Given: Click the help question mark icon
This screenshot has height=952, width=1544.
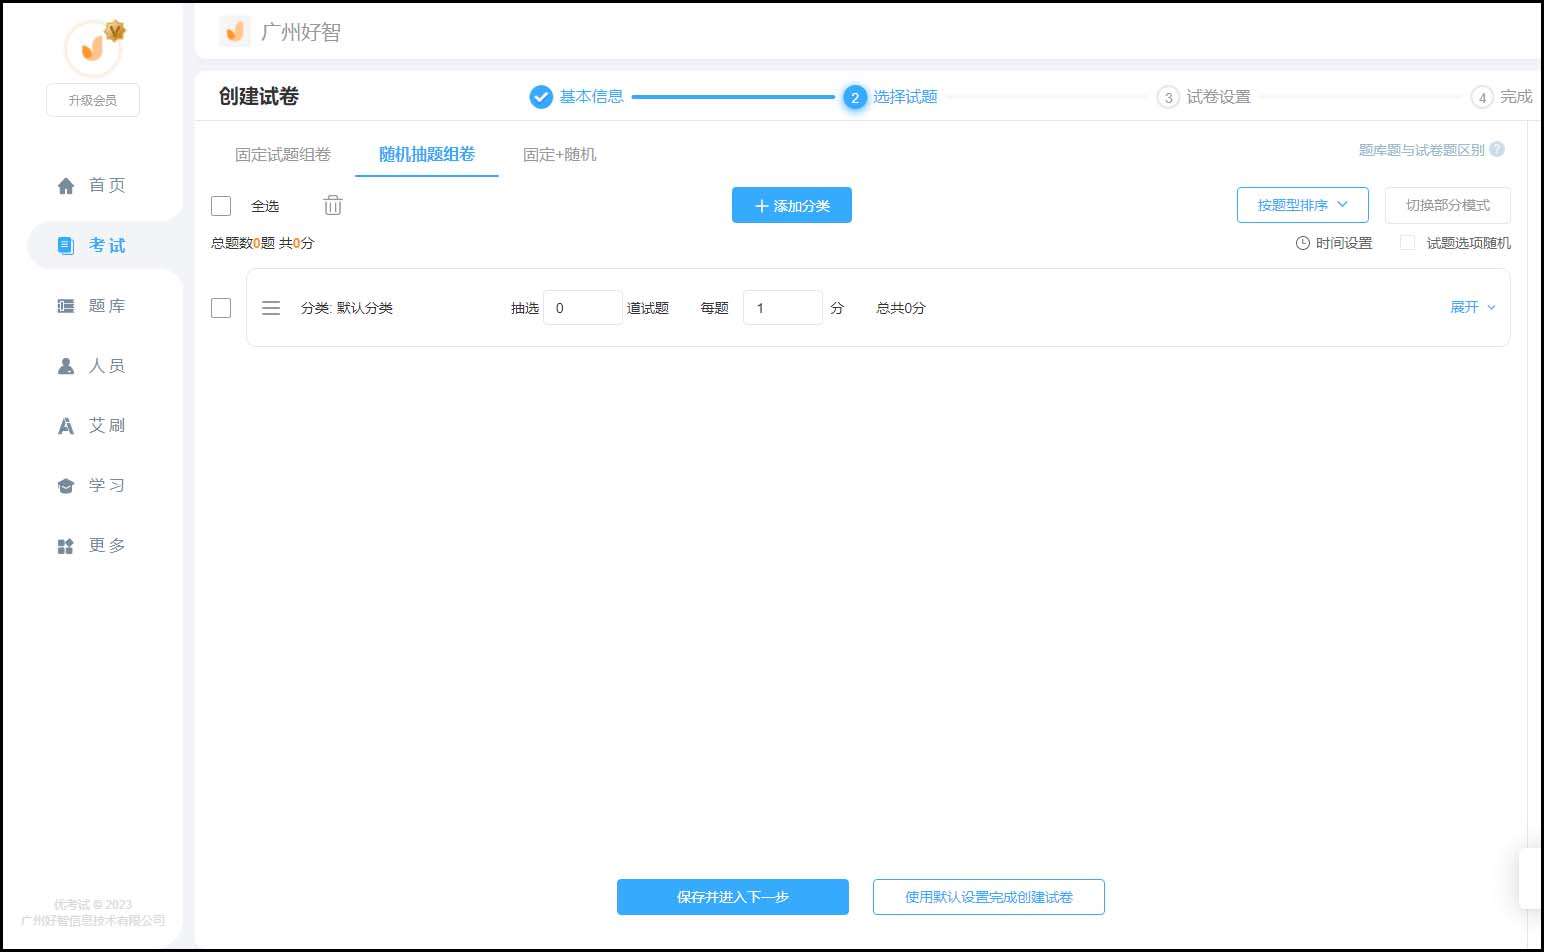Looking at the screenshot, I should [1497, 150].
